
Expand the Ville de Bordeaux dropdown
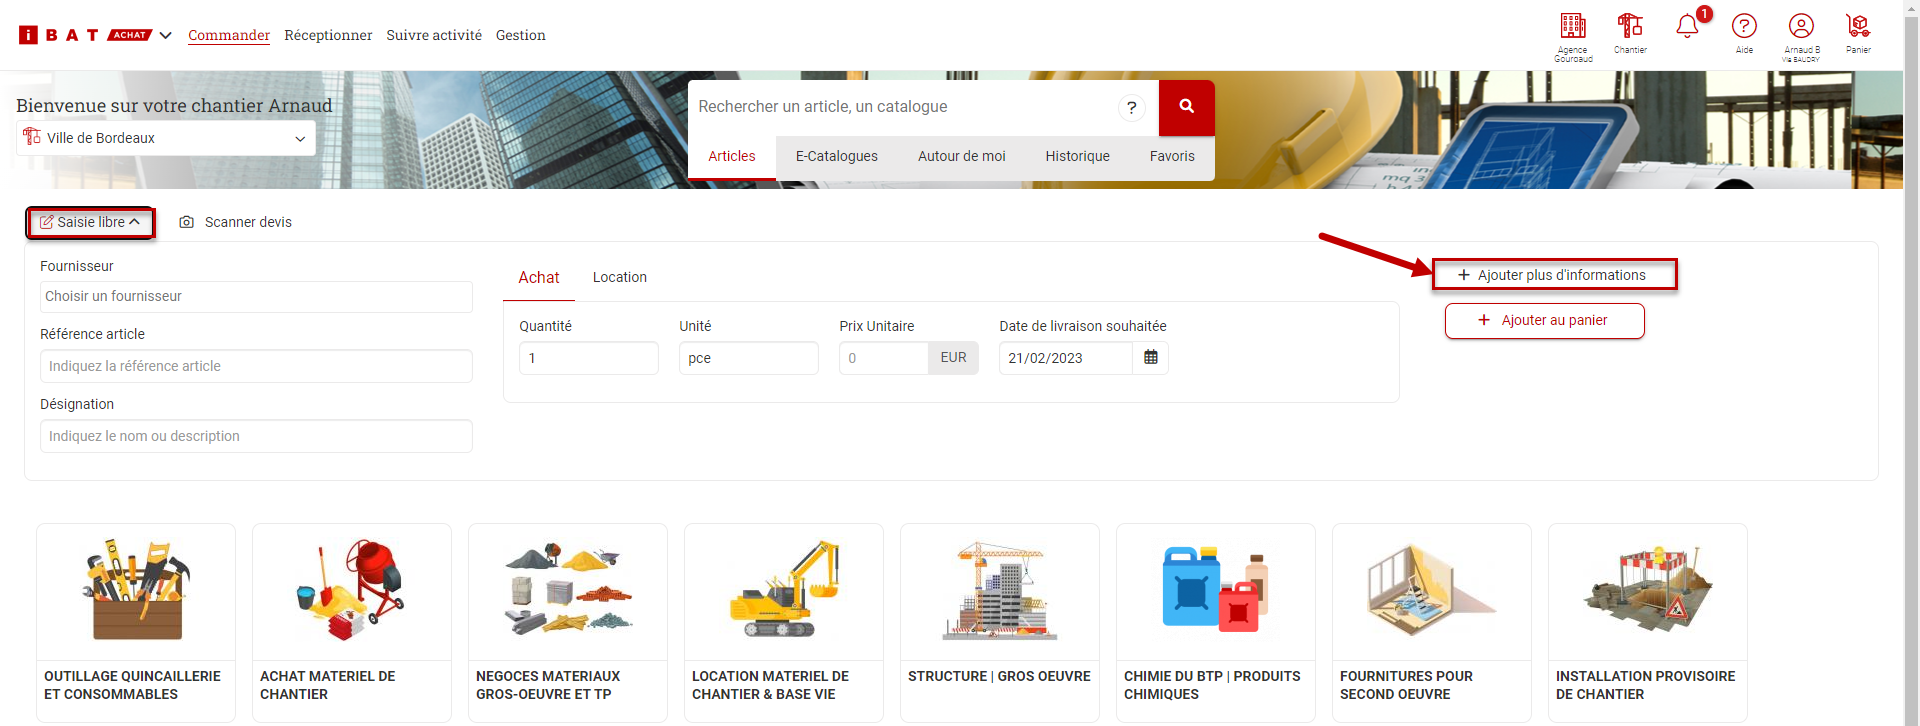pyautogui.click(x=299, y=139)
